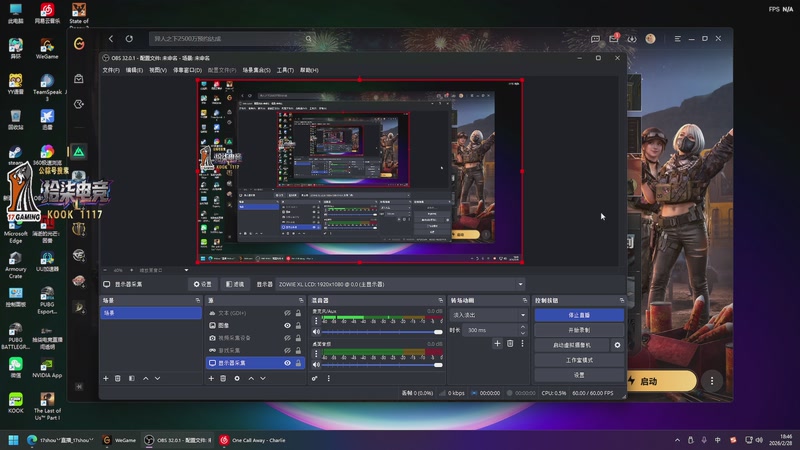The height and width of the screenshot is (450, 800).
Task: Toggle lock on Display Capture source
Action: [298, 363]
